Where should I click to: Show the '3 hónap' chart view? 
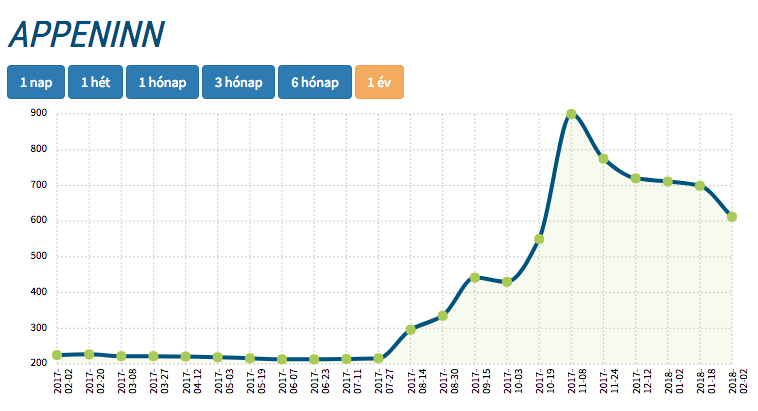[238, 82]
